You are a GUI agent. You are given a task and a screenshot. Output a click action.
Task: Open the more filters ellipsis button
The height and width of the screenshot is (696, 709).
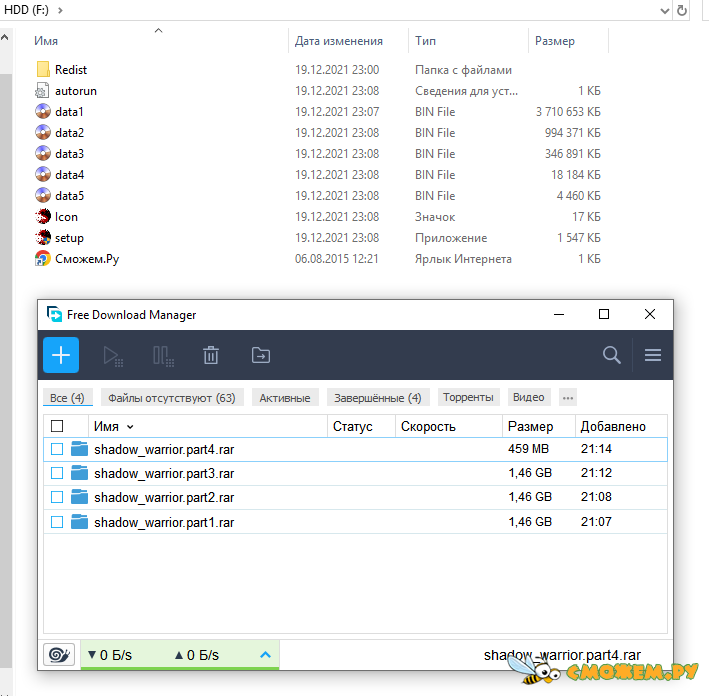point(568,398)
